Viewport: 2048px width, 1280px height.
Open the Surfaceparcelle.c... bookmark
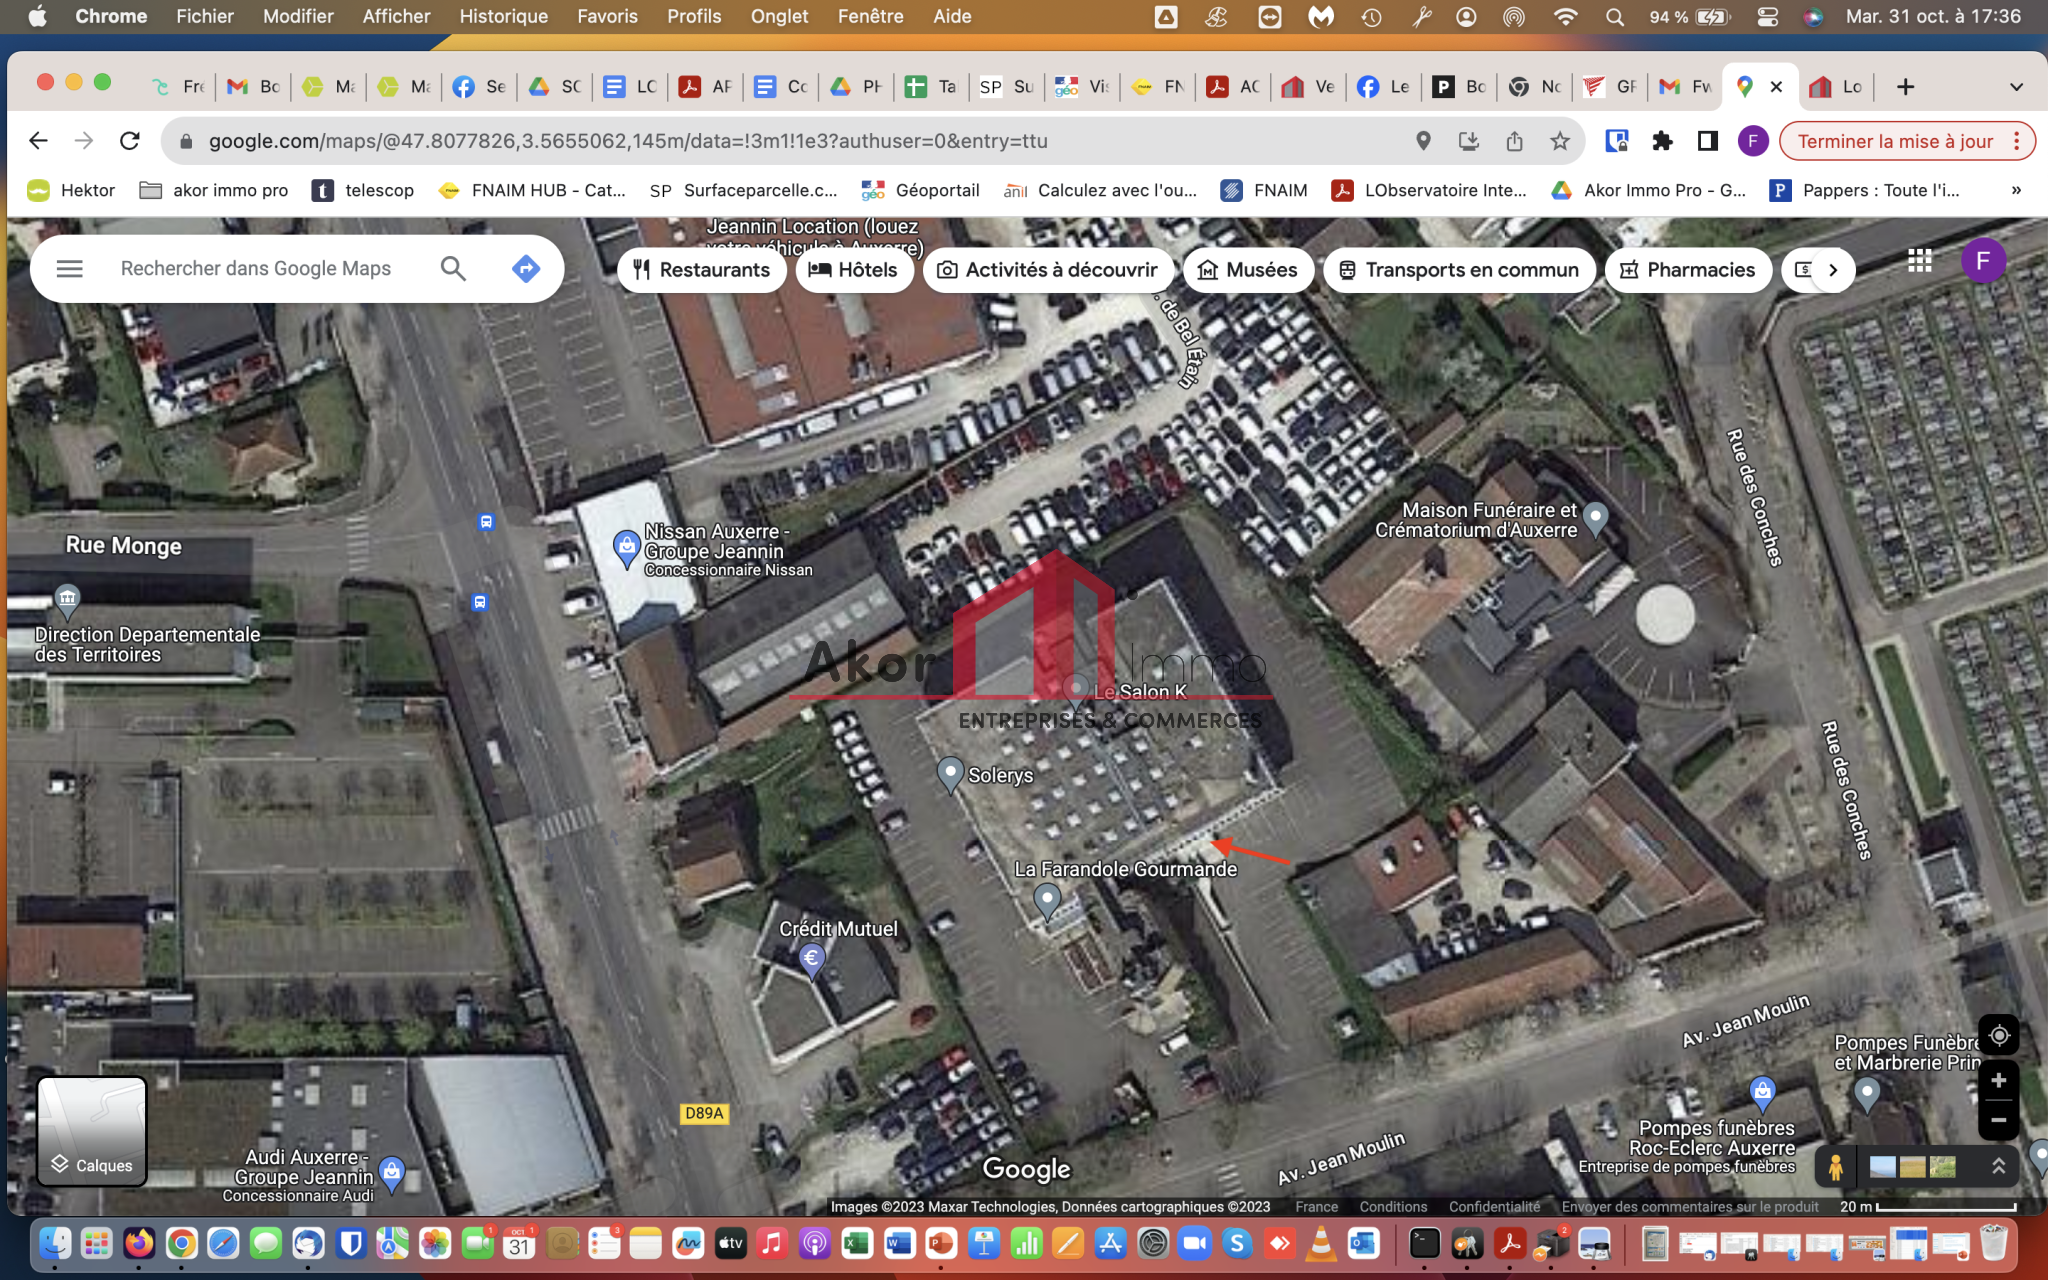(743, 190)
